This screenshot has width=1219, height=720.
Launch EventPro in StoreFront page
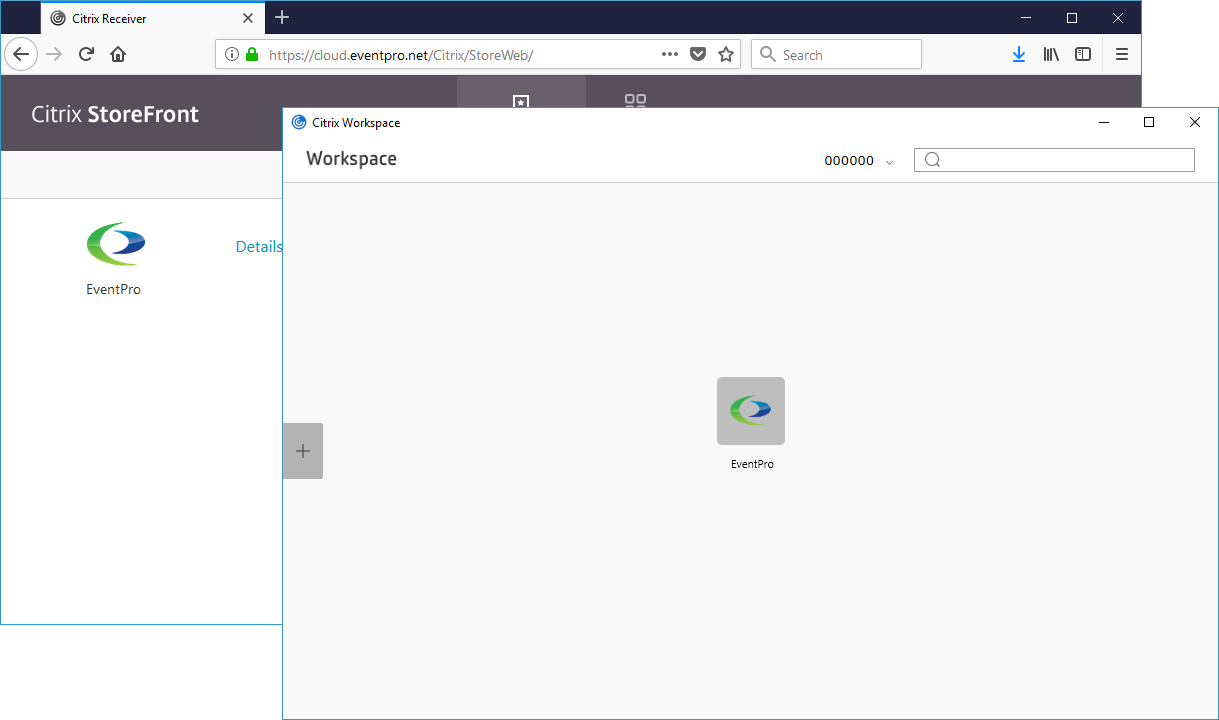[x=115, y=244]
